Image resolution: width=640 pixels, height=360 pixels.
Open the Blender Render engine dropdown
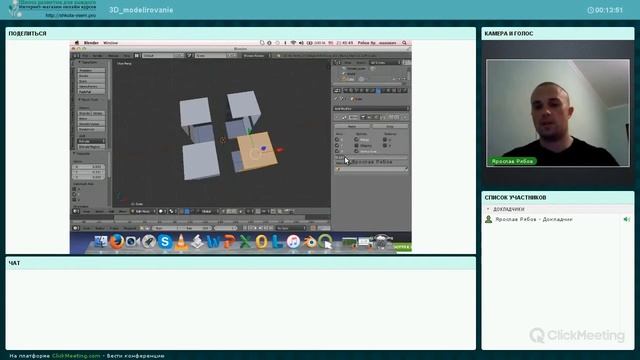256,56
